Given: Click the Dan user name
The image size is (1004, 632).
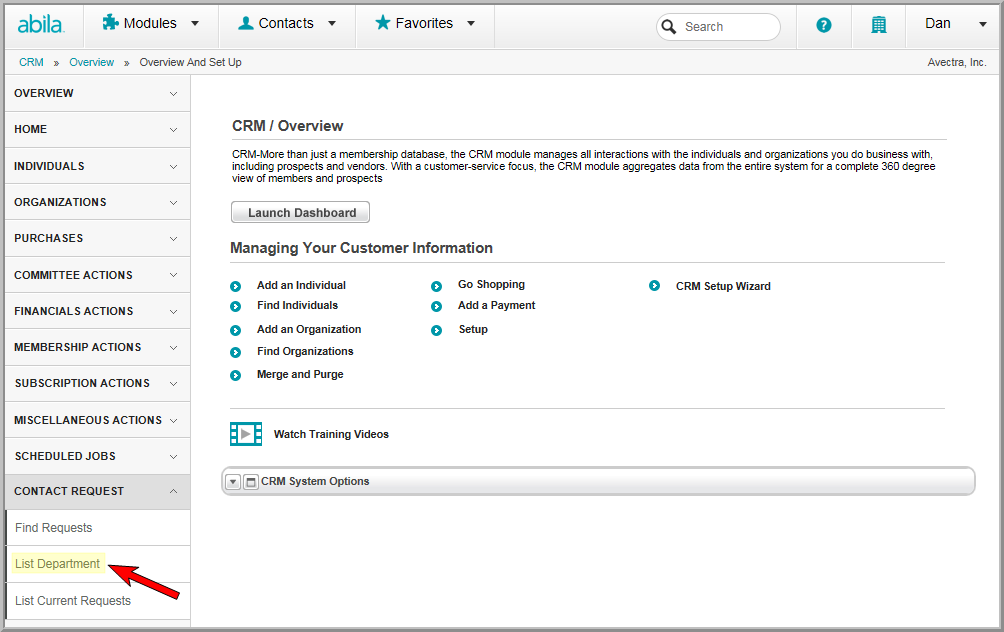Looking at the screenshot, I should [x=937, y=24].
